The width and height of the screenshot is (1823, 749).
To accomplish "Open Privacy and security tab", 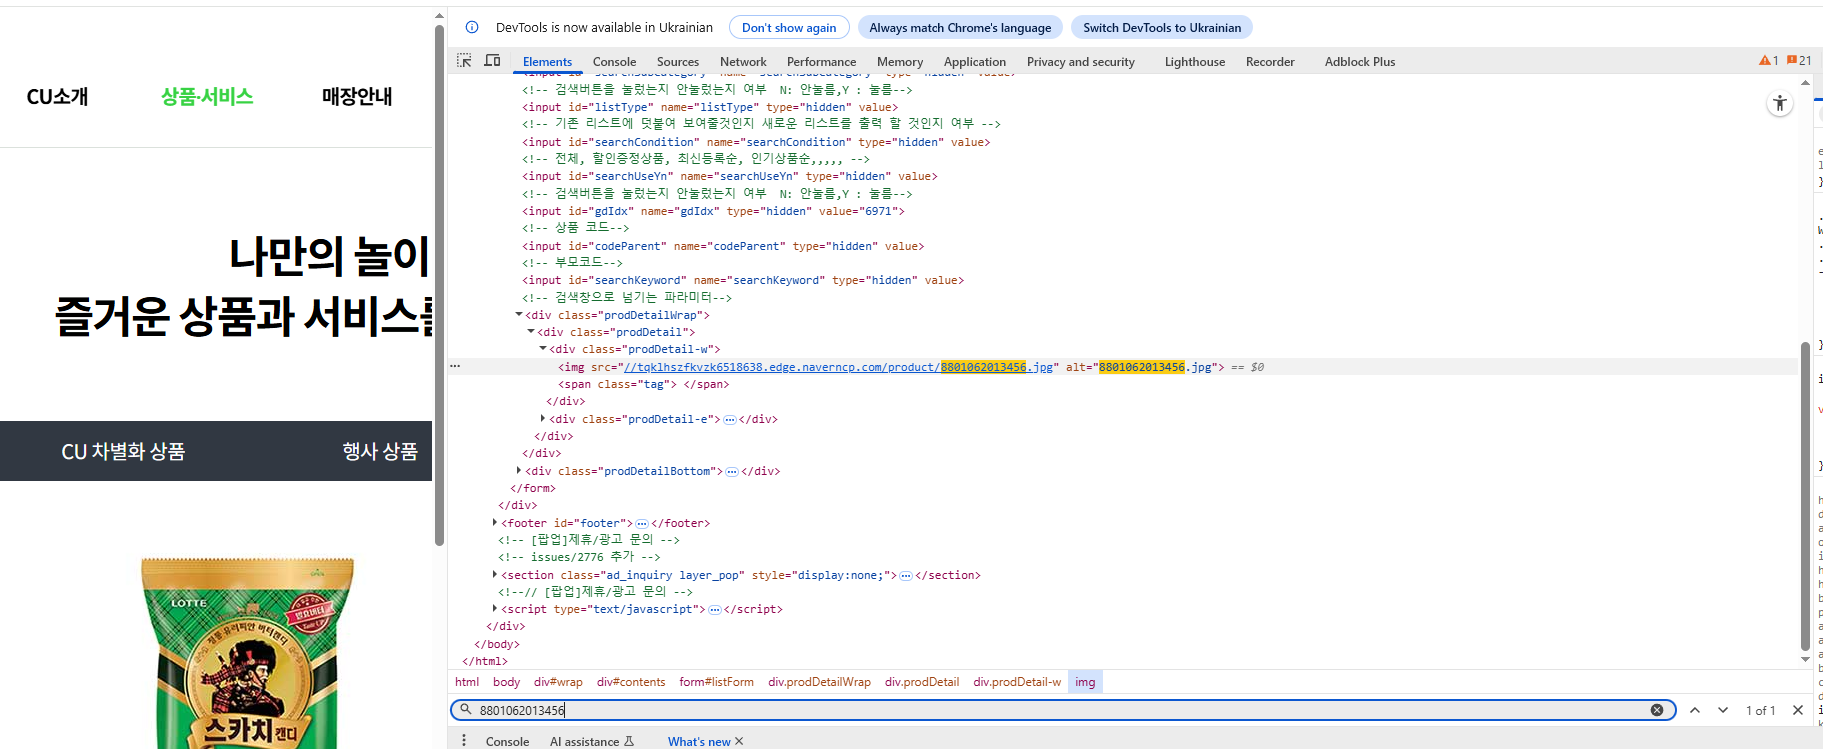I will coord(1081,62).
